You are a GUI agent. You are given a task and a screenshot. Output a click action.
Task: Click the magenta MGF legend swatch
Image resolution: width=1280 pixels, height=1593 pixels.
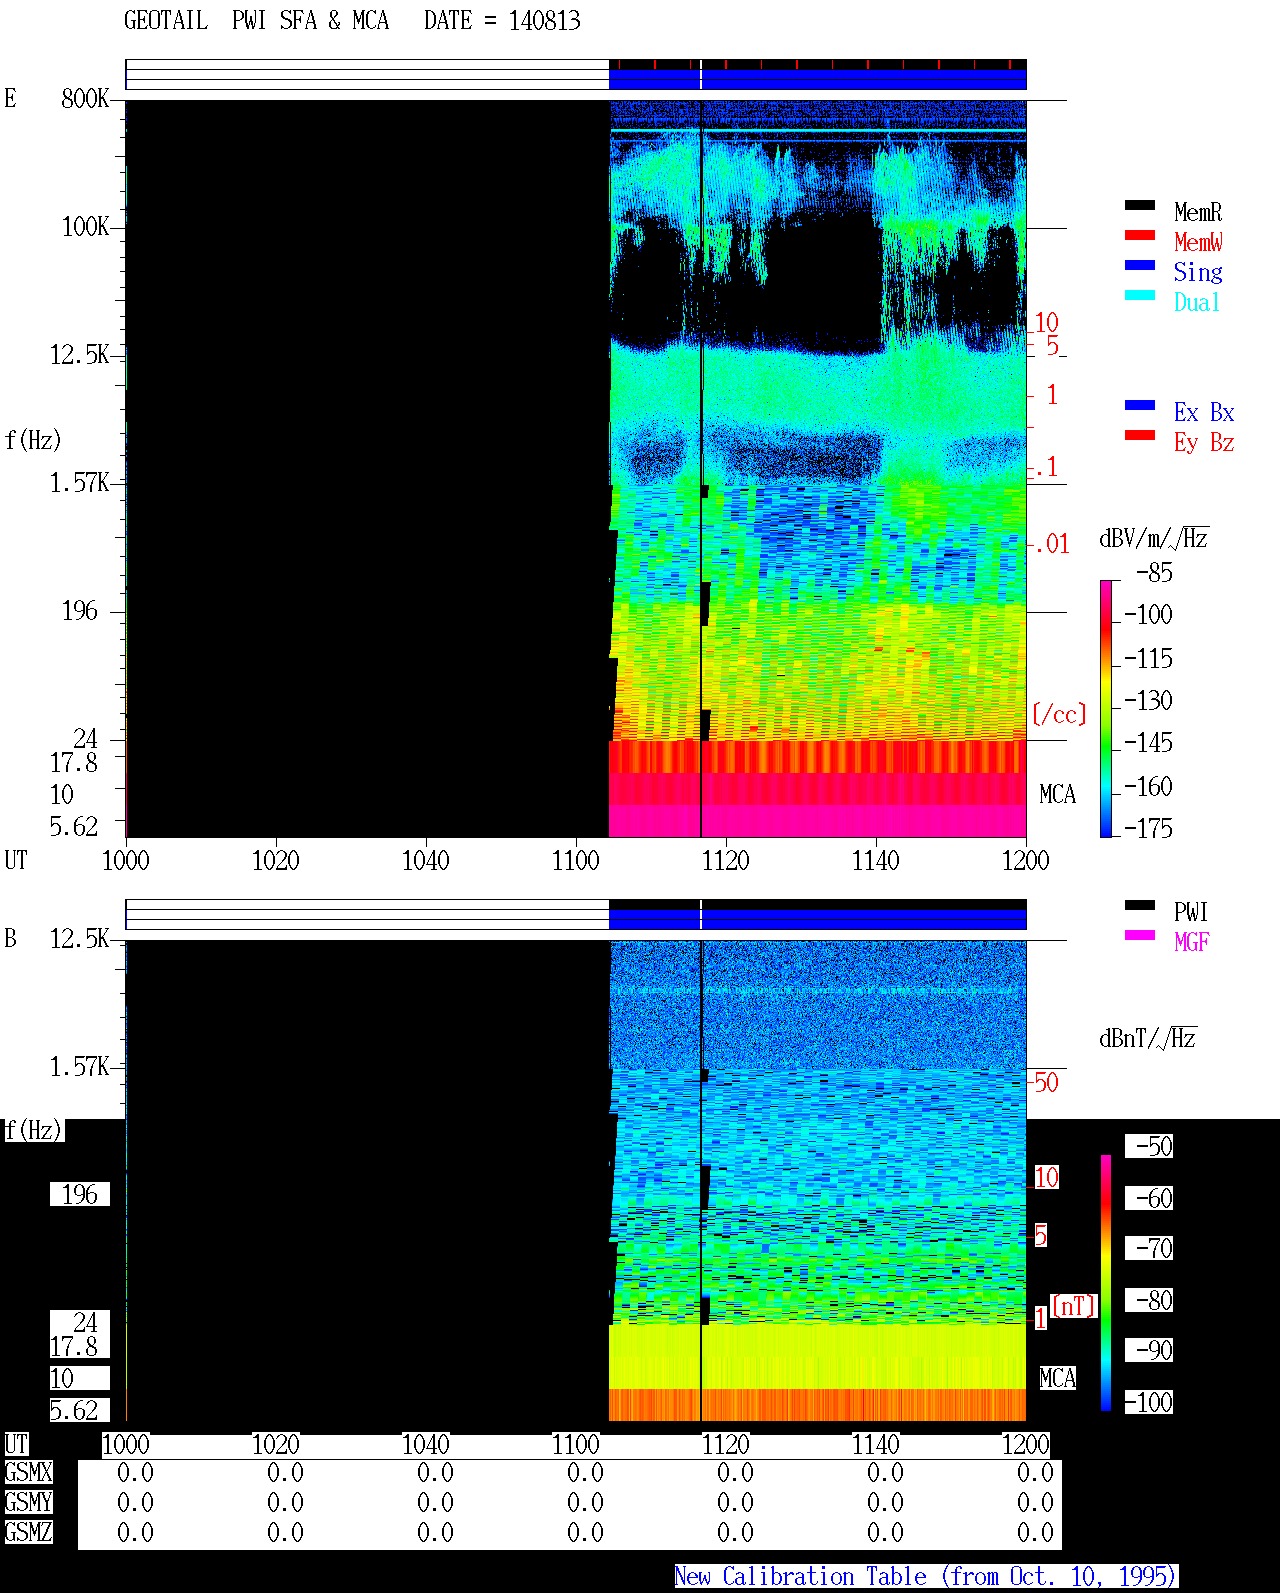1140,936
